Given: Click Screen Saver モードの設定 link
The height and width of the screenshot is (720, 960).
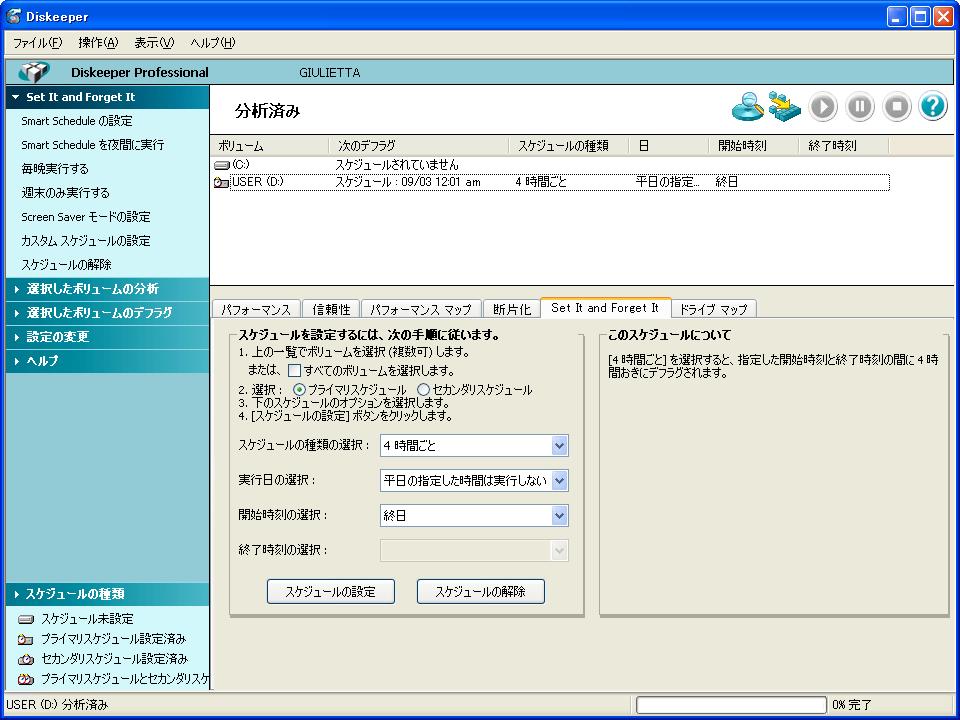Looking at the screenshot, I should (x=86, y=217).
